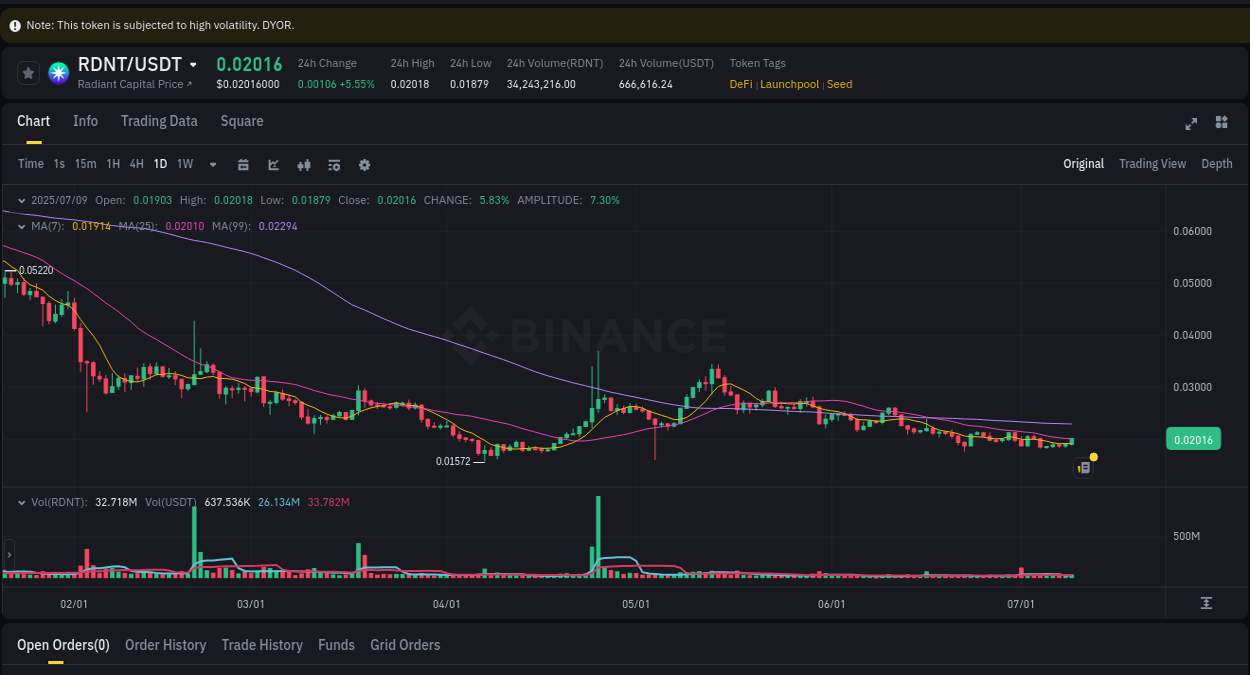Select the line chart style icon

[273, 164]
